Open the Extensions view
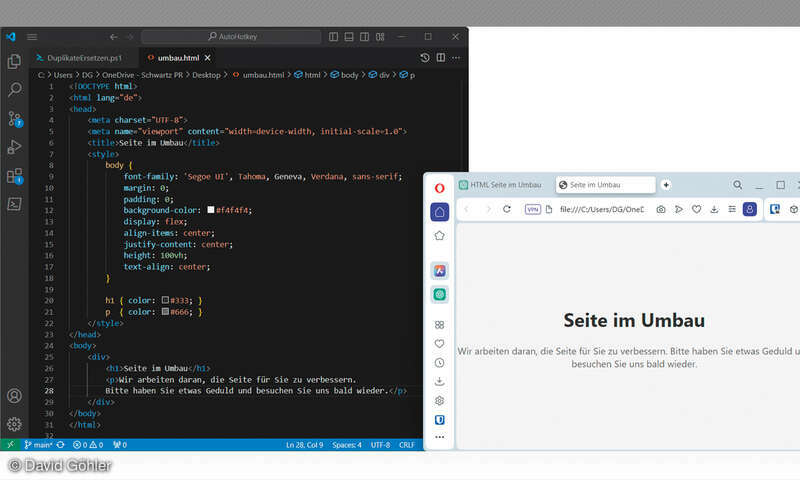 [14, 176]
